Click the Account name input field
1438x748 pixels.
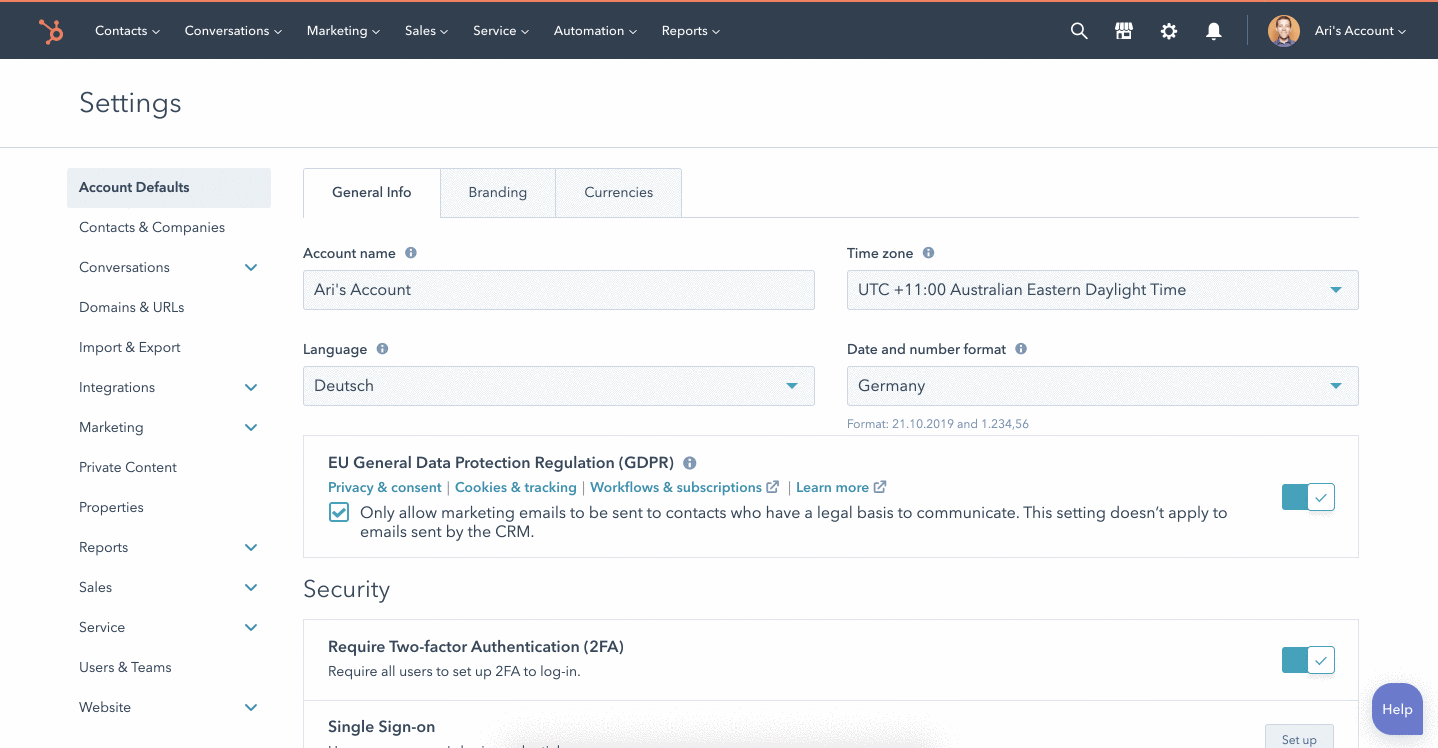tap(558, 290)
